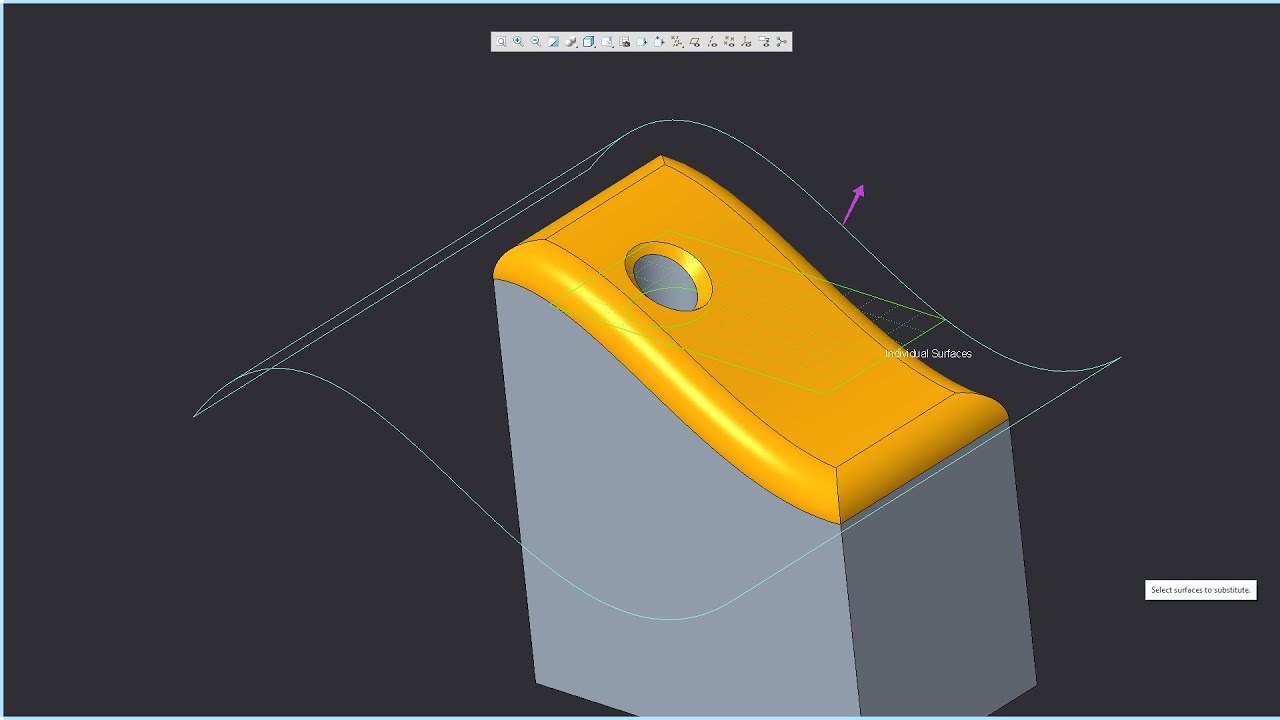This screenshot has height=720, width=1280.
Task: Toggle annotation display icon
Action: (764, 42)
